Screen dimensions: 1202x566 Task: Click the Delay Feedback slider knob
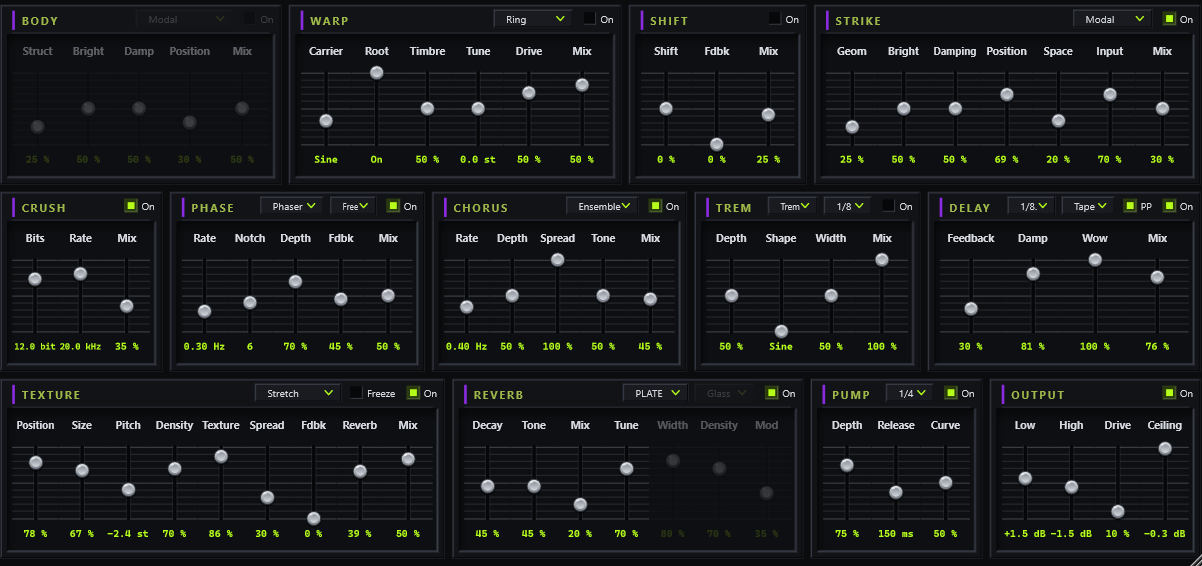pos(971,309)
